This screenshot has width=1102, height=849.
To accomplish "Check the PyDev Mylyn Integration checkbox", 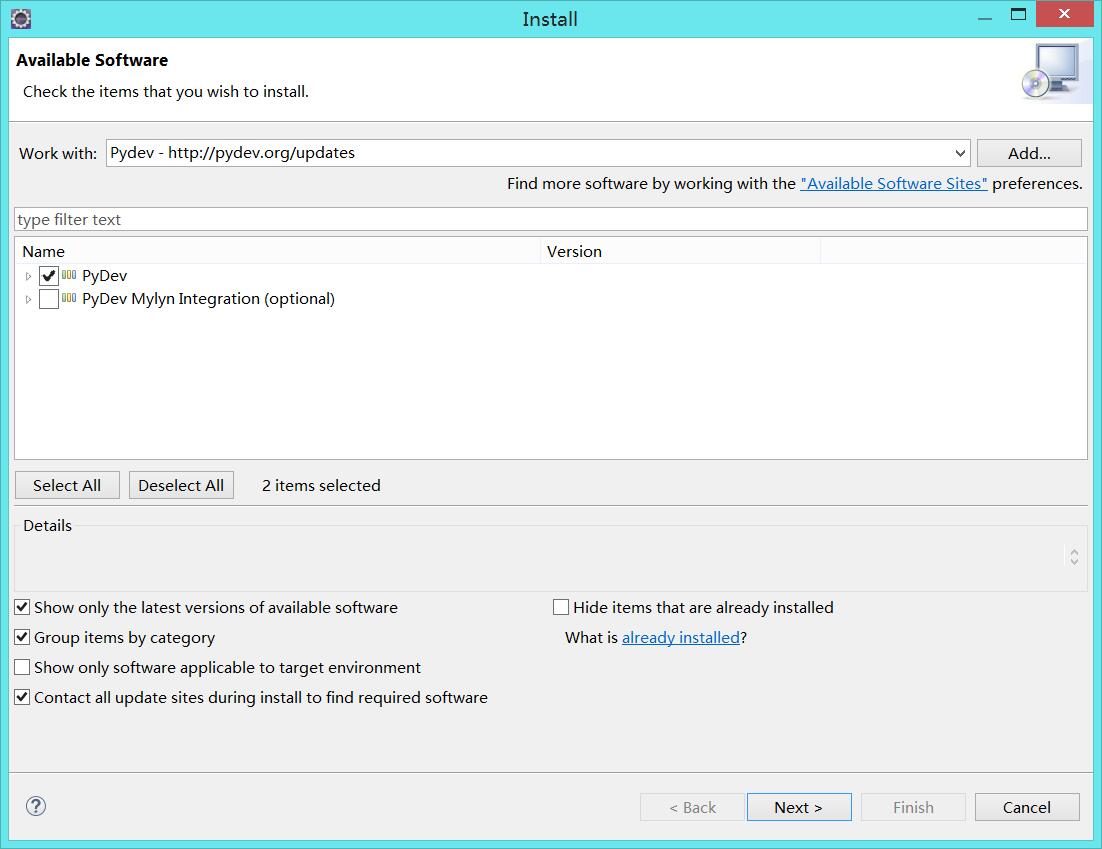I will (48, 299).
